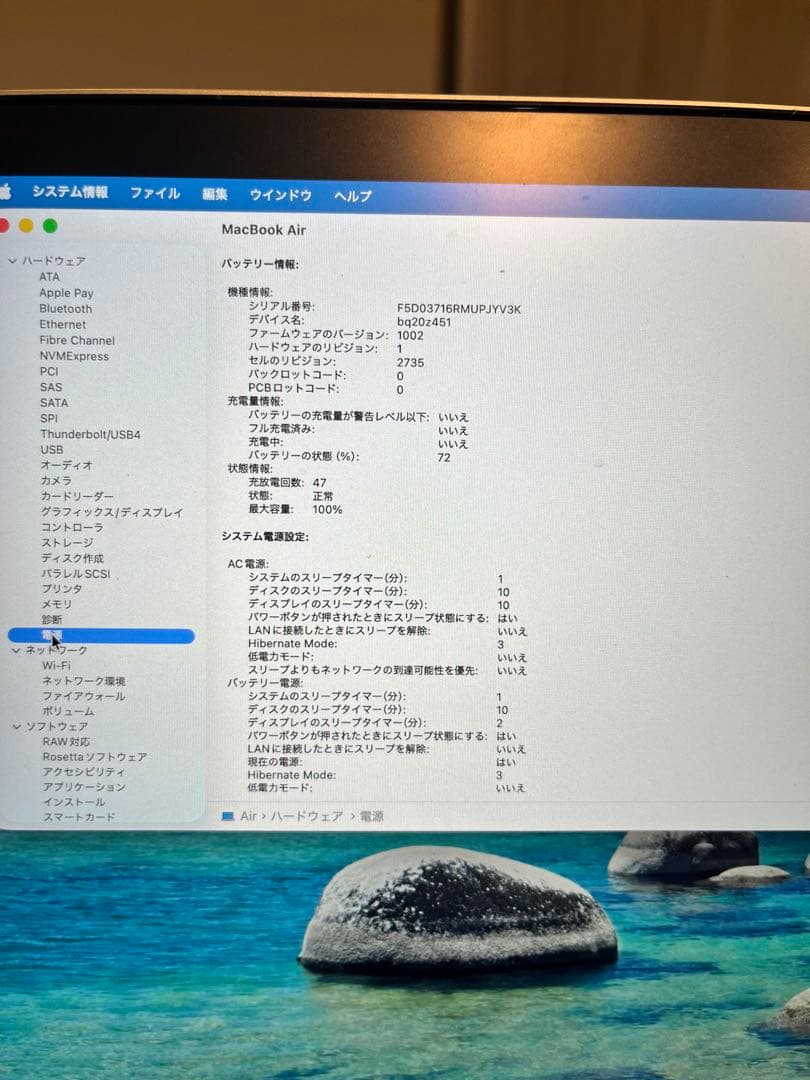This screenshot has width=810, height=1080.
Task: Collapse the ハードウェア section
Action: click(x=12, y=260)
